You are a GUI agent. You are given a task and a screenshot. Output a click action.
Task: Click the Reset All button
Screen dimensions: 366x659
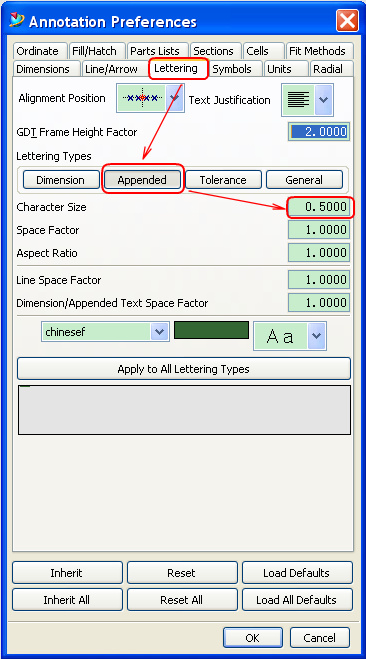[x=182, y=600]
